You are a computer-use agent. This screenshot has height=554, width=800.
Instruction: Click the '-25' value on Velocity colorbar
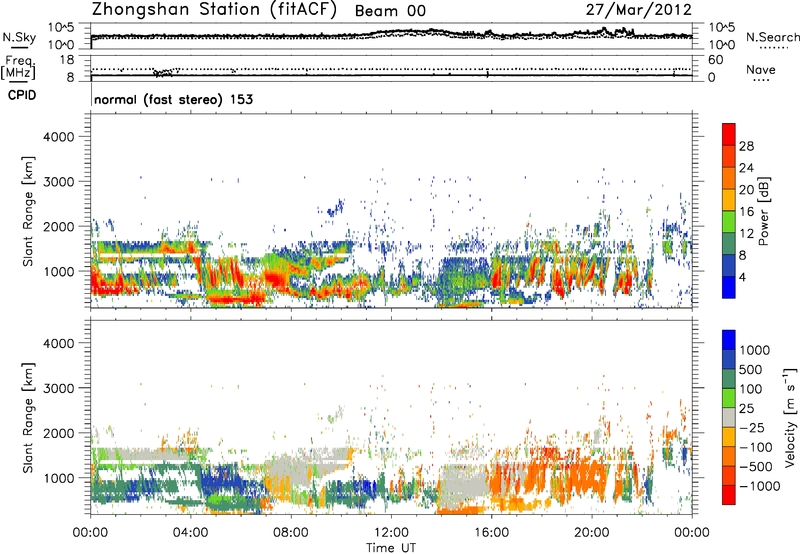(x=751, y=428)
